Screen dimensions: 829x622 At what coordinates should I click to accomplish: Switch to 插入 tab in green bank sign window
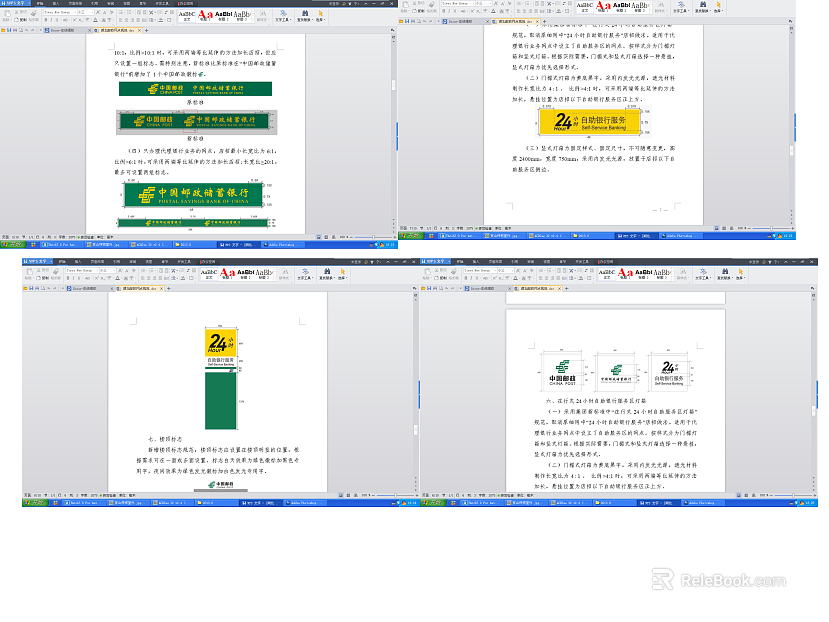pyautogui.click(x=56, y=3)
